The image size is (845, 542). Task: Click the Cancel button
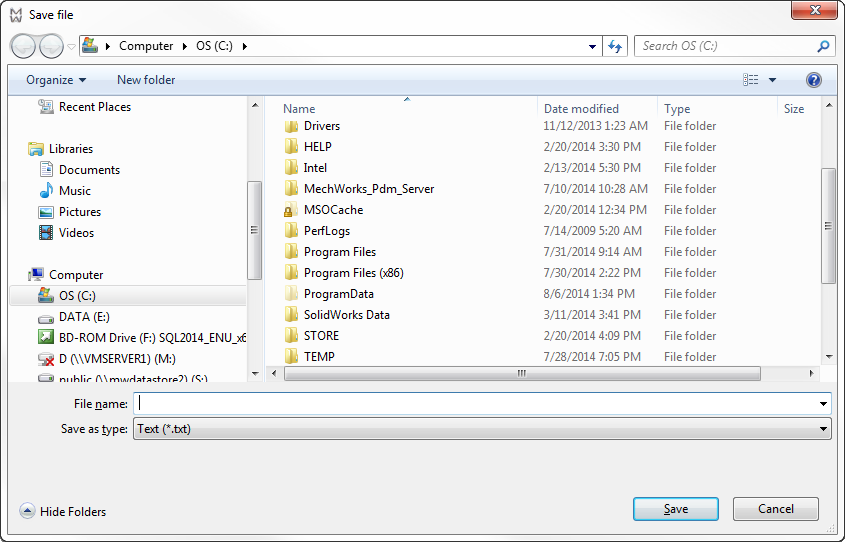pyautogui.click(x=775, y=509)
